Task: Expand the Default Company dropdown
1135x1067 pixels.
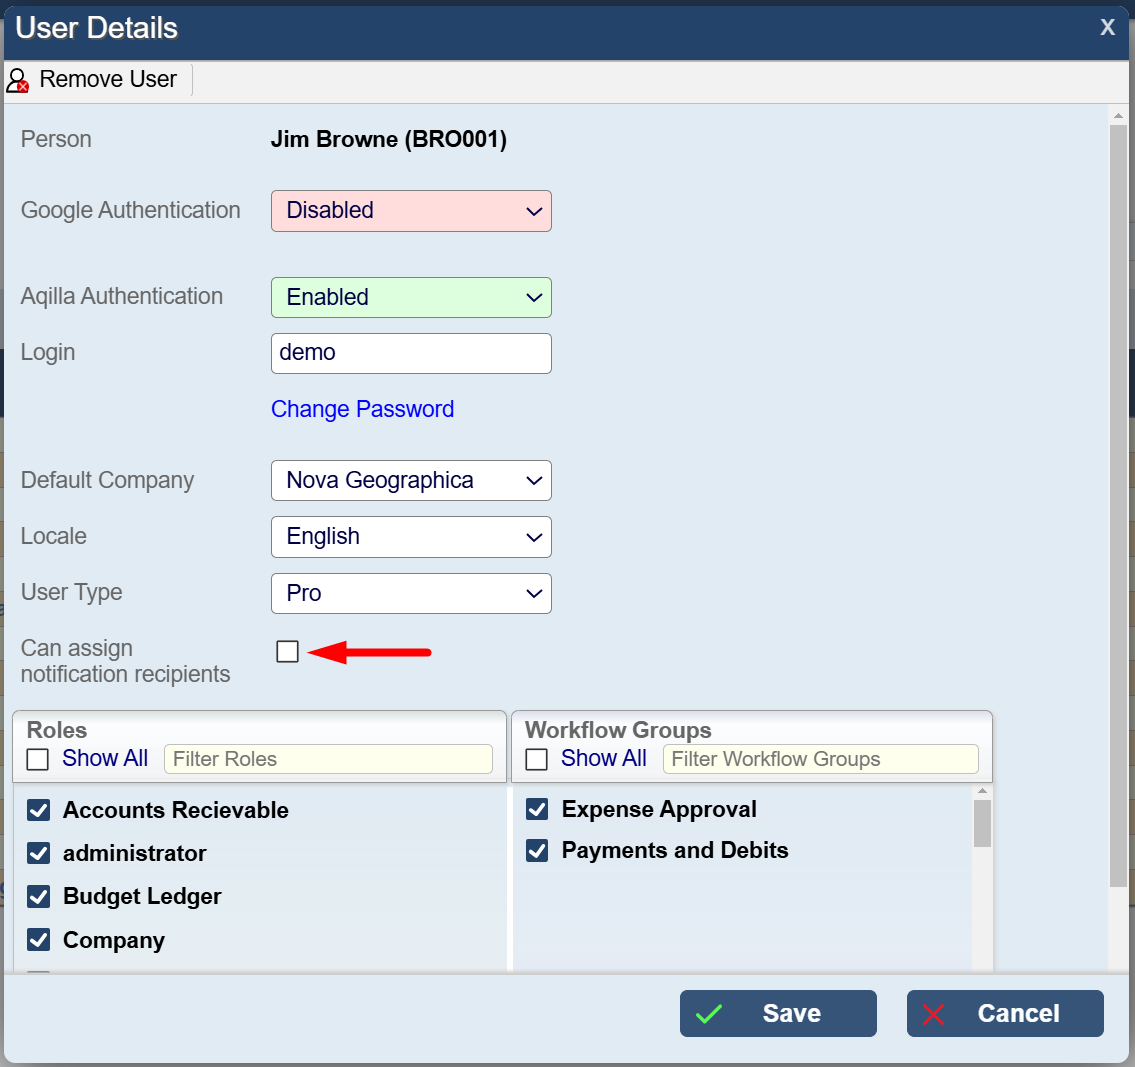Action: (x=411, y=481)
